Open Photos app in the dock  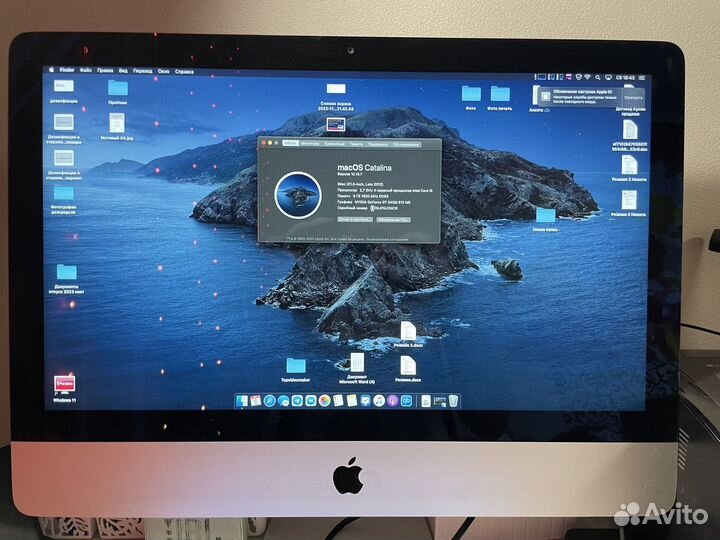324,401
